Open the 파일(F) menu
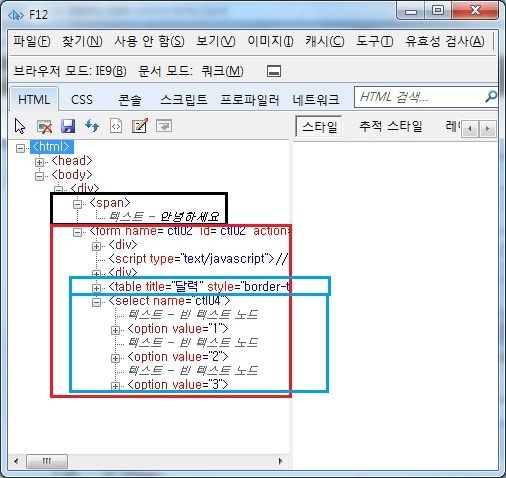The width and height of the screenshot is (506, 478). pos(32,41)
